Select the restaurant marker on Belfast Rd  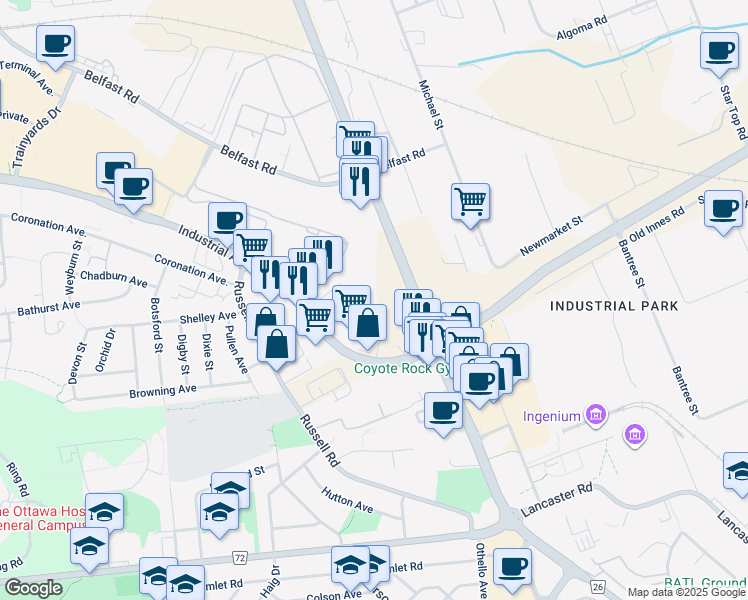pos(359,181)
